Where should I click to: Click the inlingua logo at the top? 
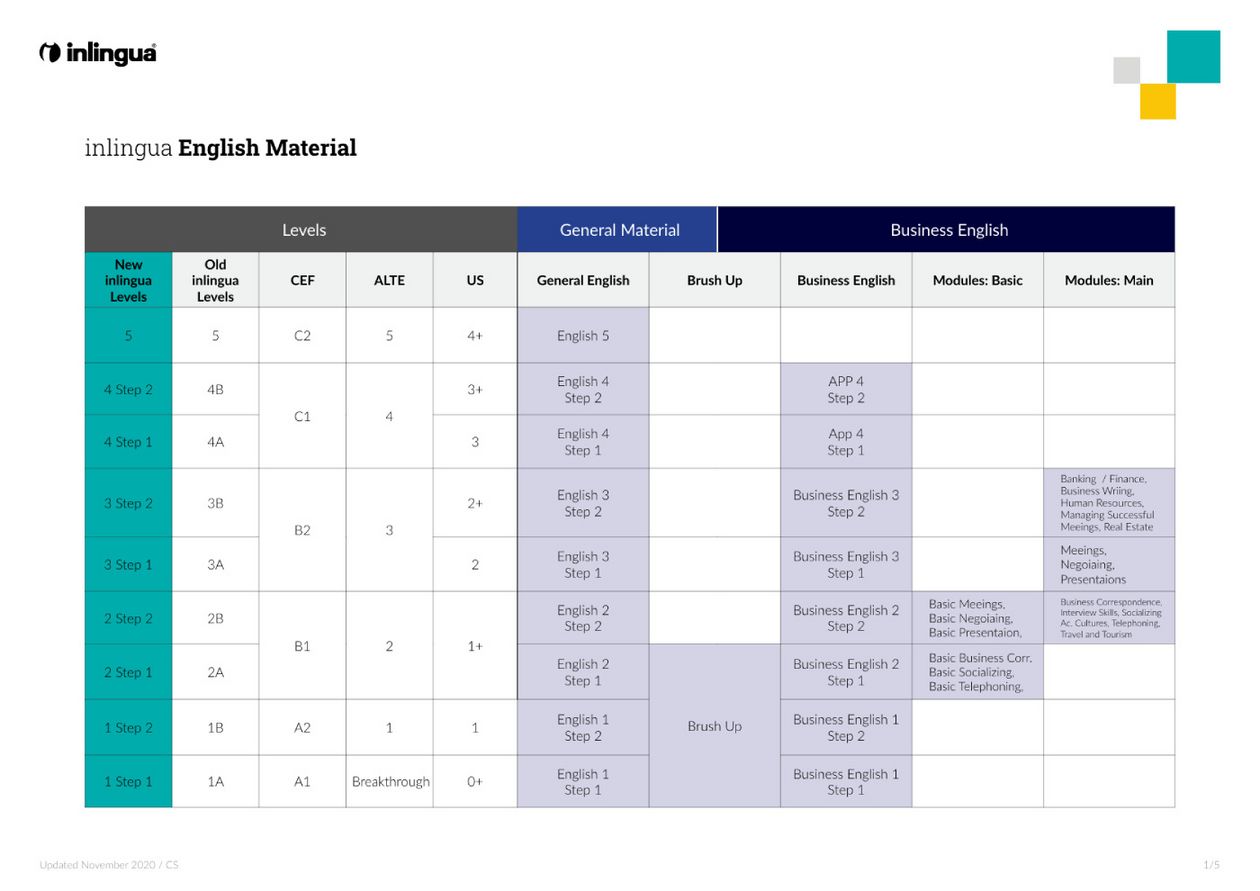[97, 53]
